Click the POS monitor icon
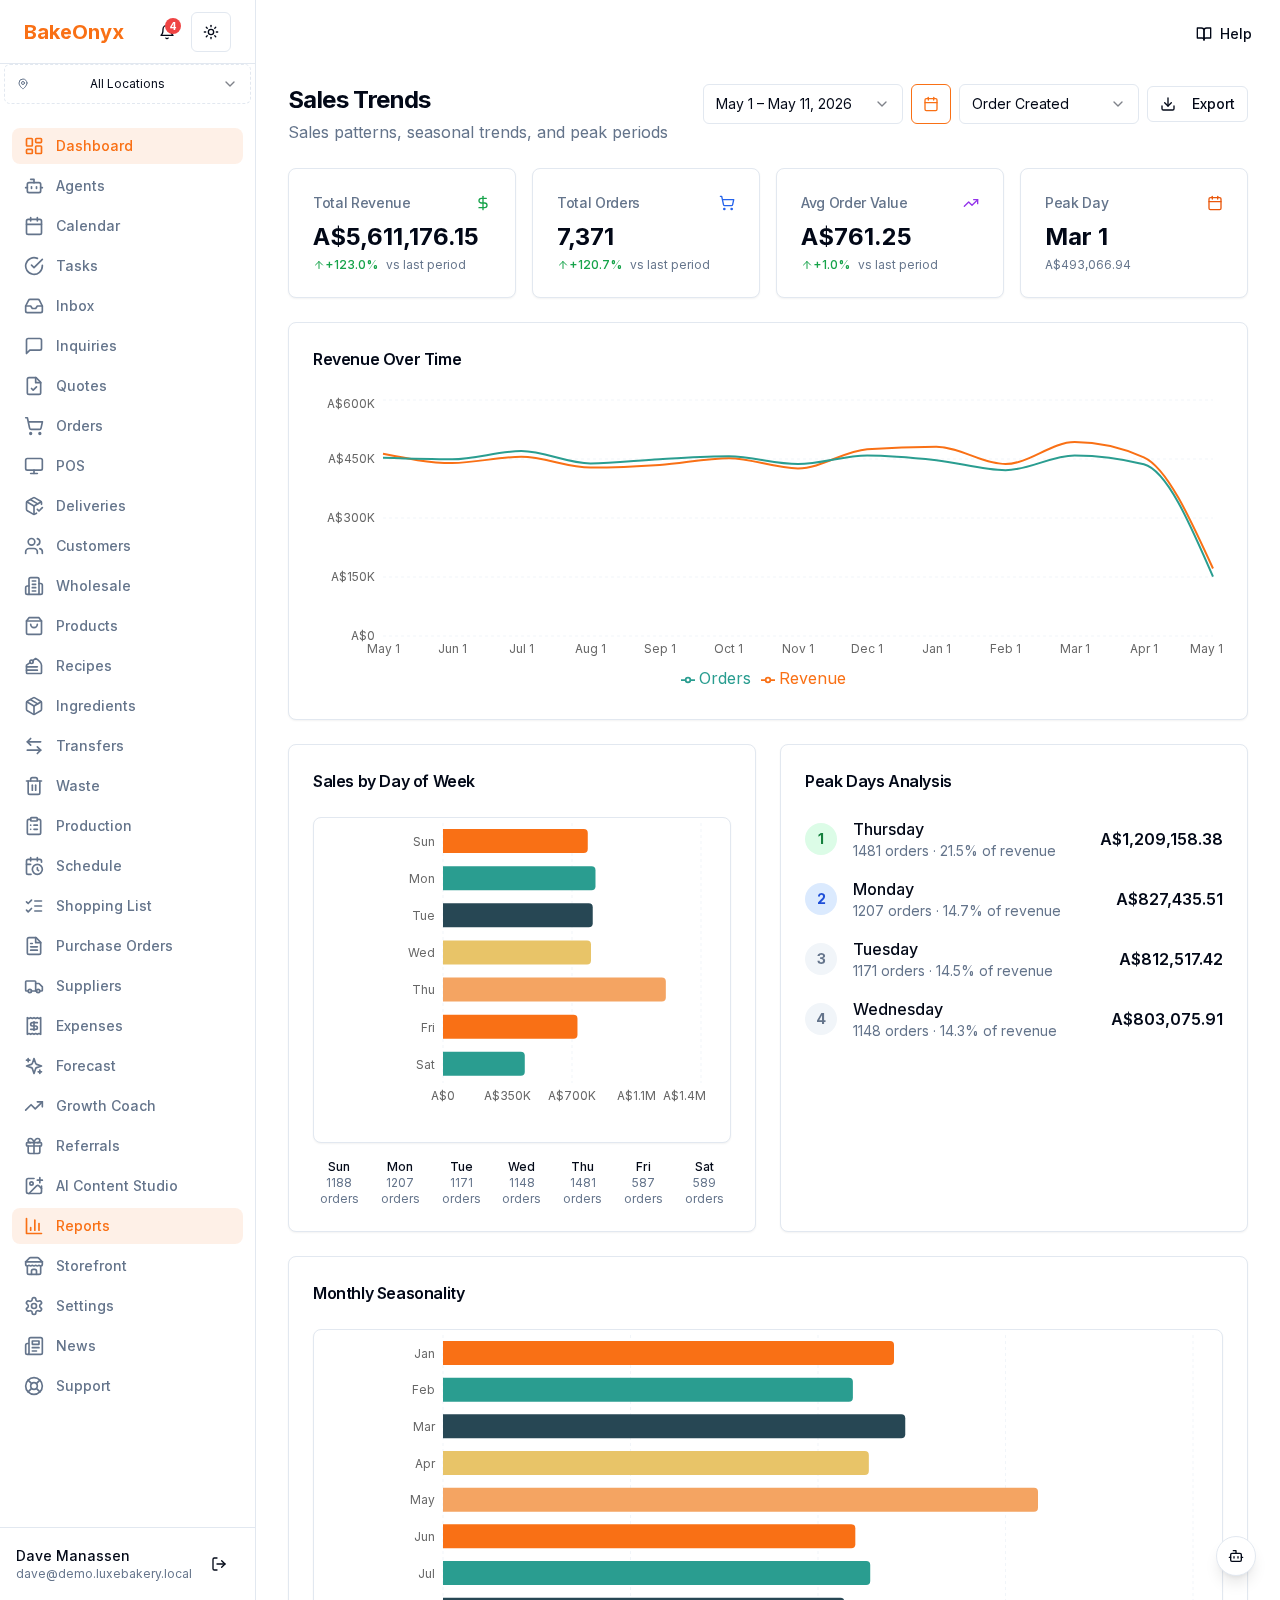 pyautogui.click(x=34, y=466)
